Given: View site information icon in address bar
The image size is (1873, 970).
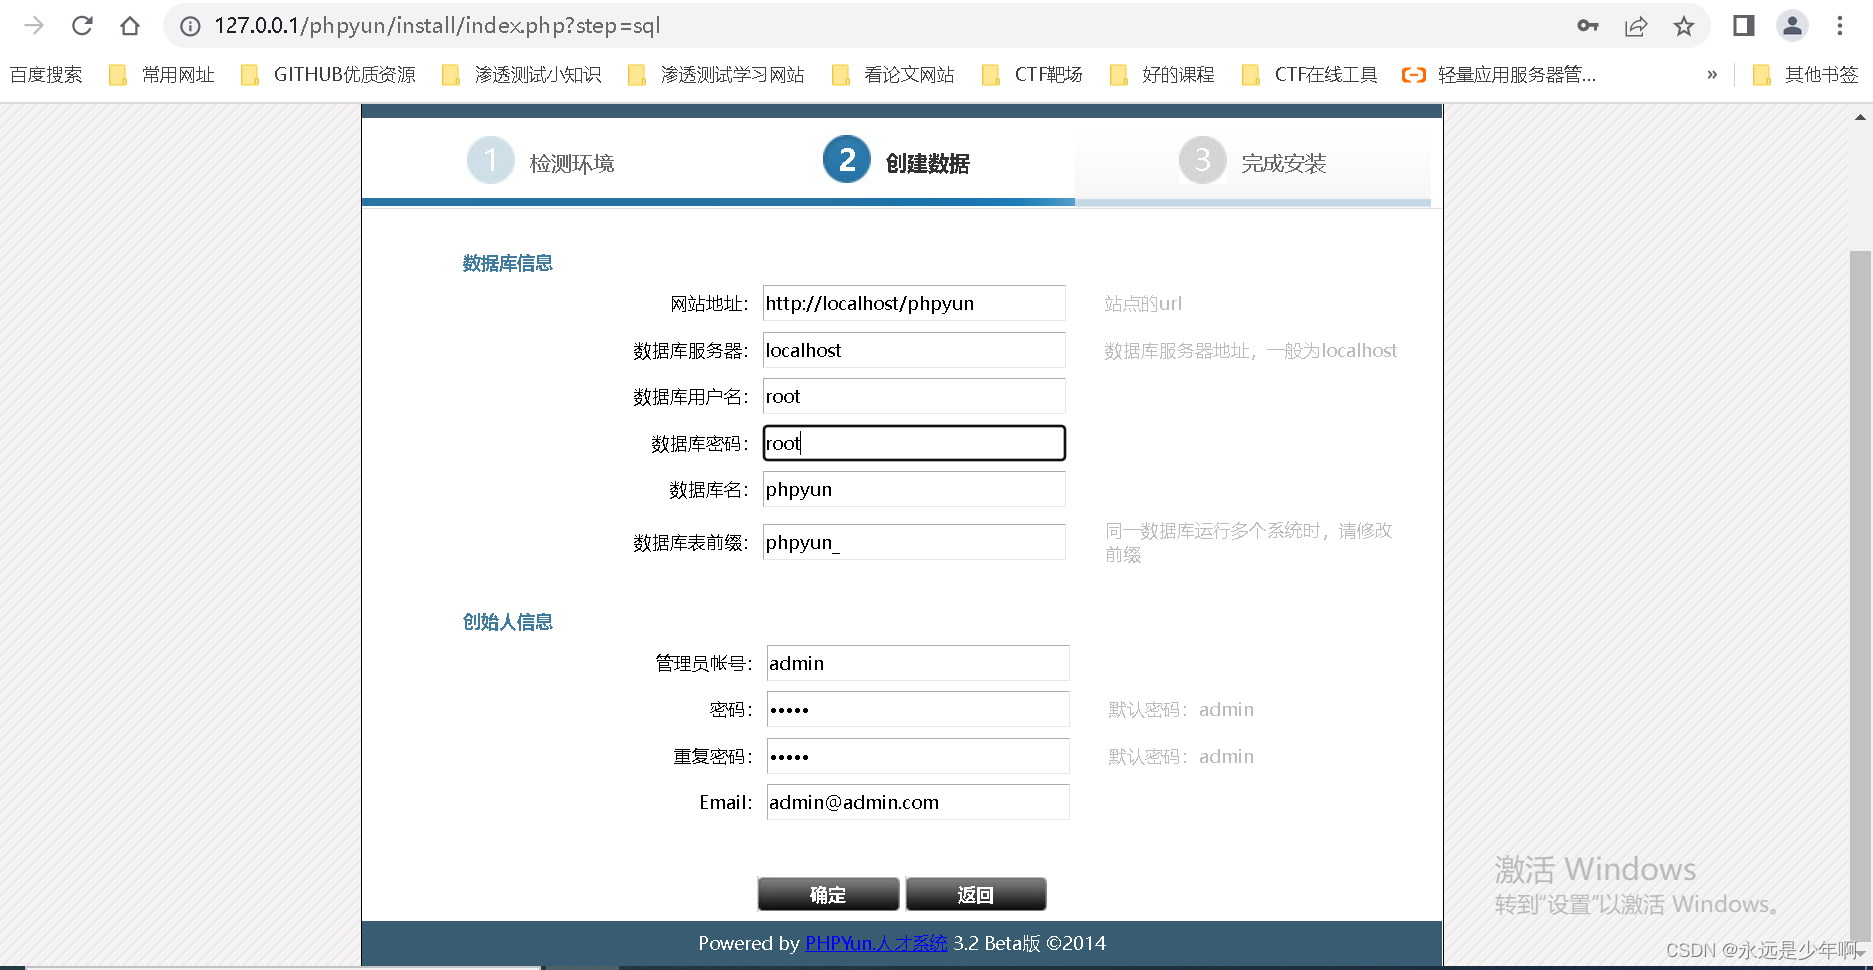Looking at the screenshot, I should tap(190, 26).
